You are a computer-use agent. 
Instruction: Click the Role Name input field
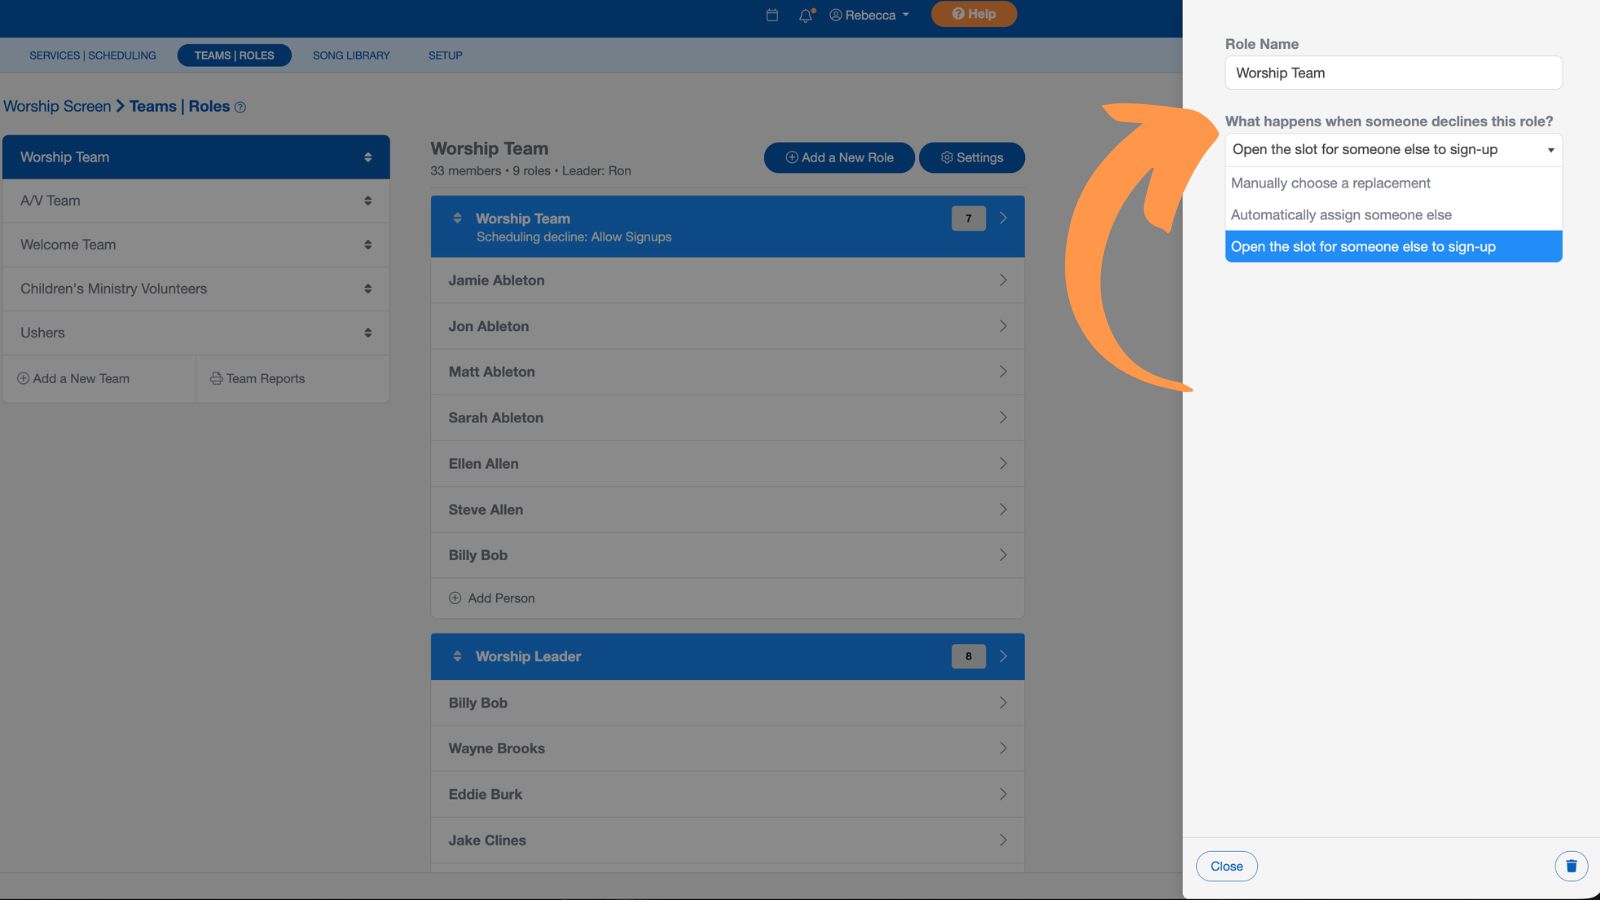click(1392, 72)
